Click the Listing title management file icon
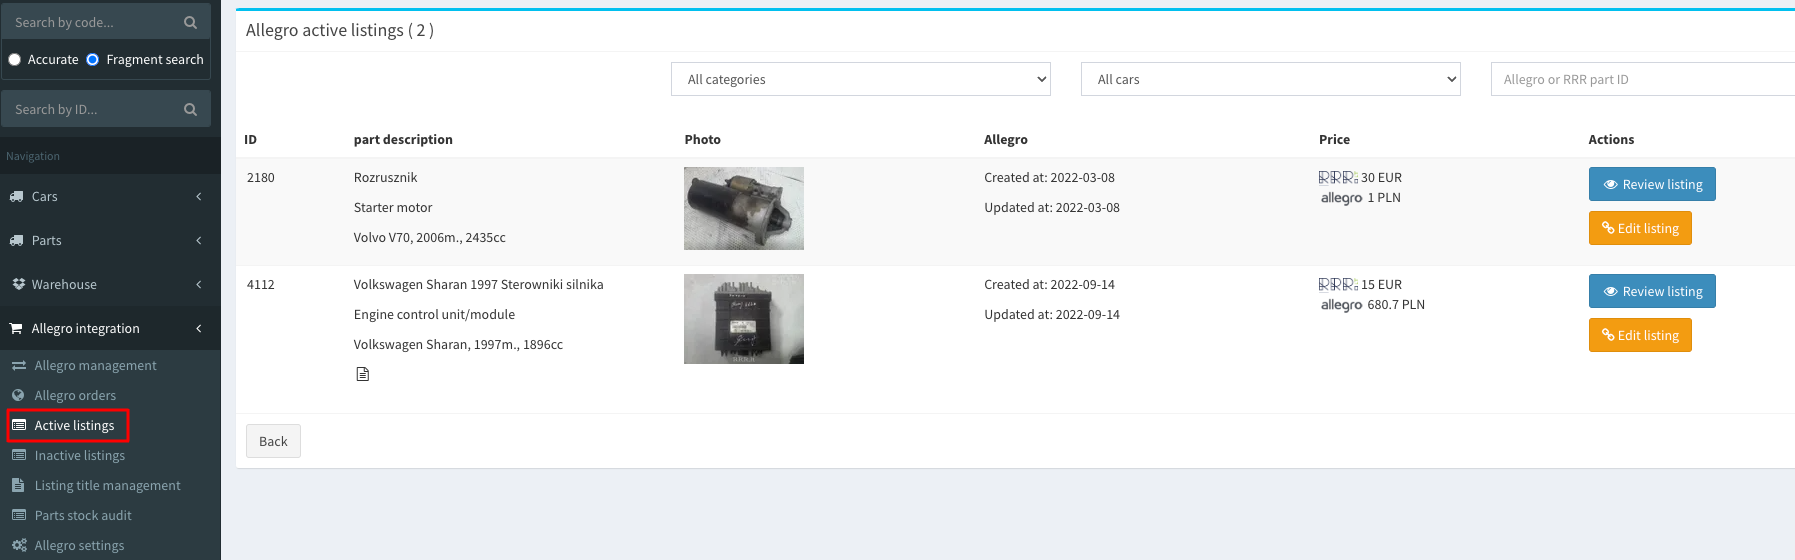This screenshot has width=1795, height=560. 18,485
